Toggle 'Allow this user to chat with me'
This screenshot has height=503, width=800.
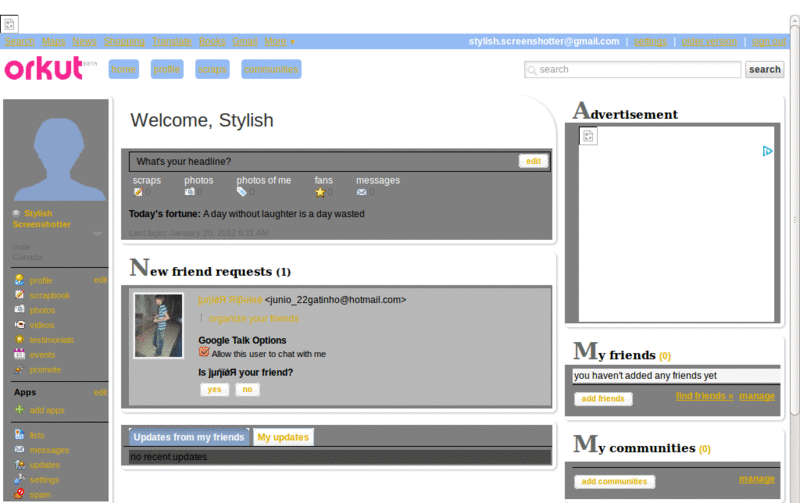pyautogui.click(x=204, y=351)
